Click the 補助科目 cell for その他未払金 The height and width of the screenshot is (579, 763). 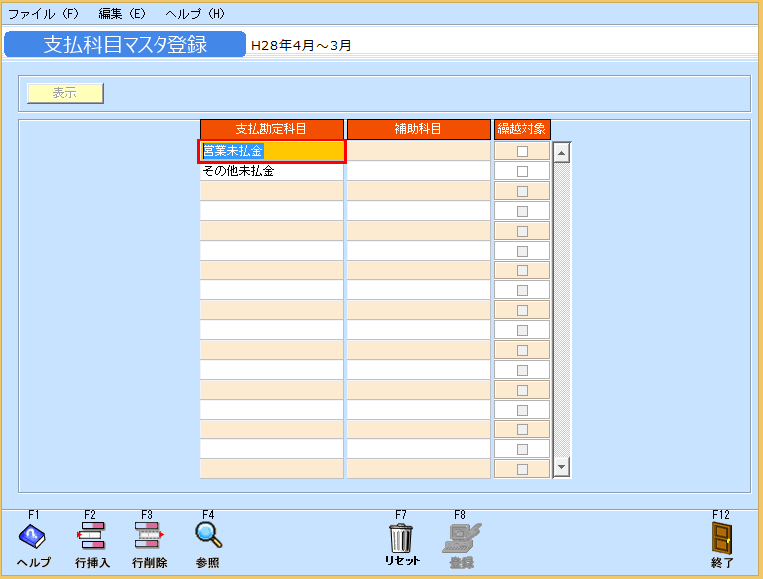pyautogui.click(x=418, y=171)
